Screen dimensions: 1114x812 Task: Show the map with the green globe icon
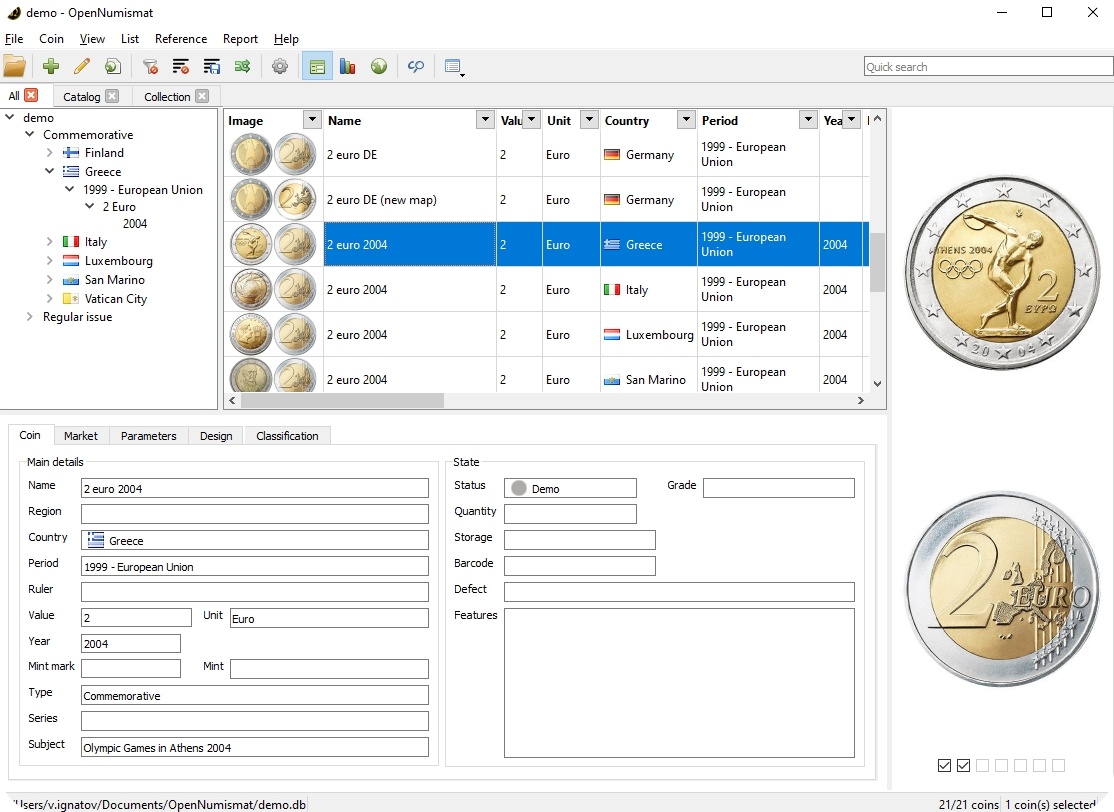pyautogui.click(x=379, y=67)
